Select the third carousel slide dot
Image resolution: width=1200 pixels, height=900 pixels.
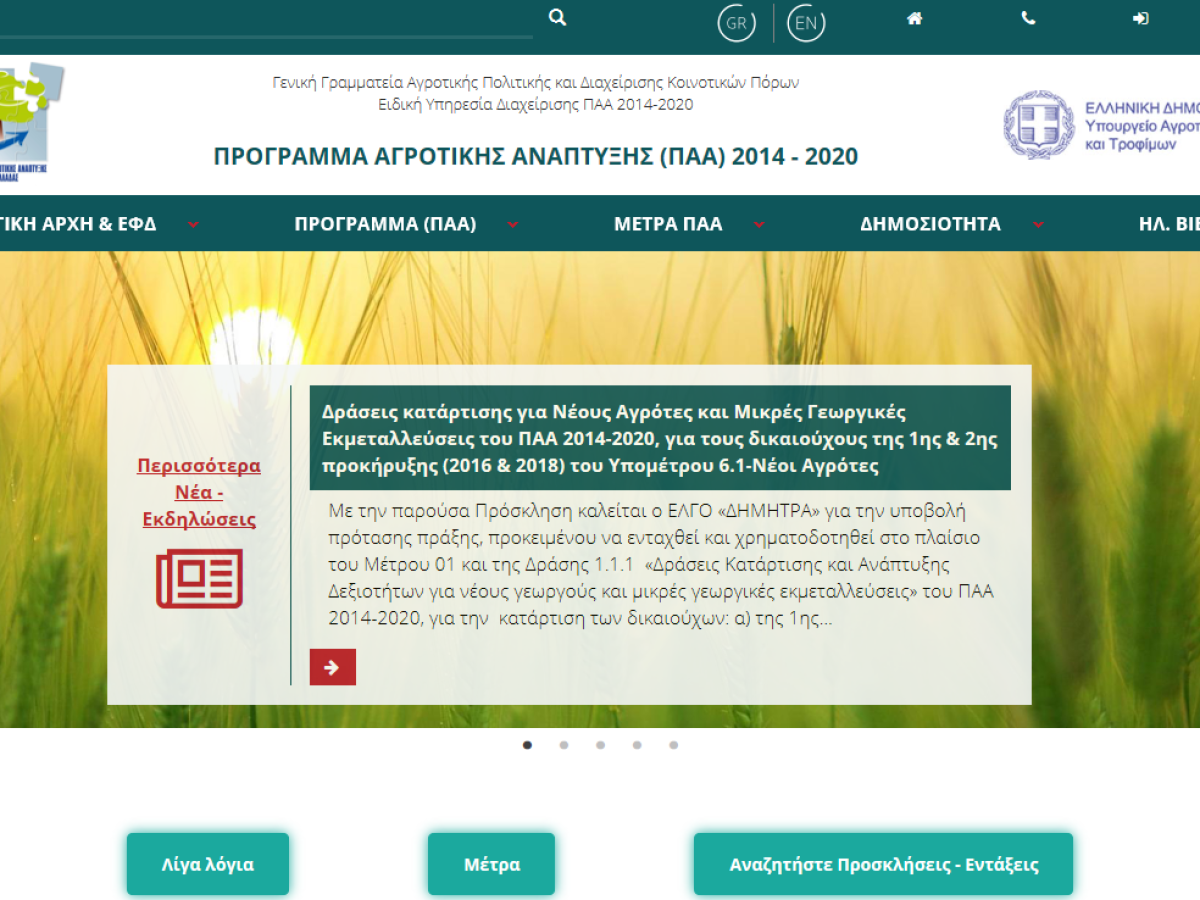600,745
